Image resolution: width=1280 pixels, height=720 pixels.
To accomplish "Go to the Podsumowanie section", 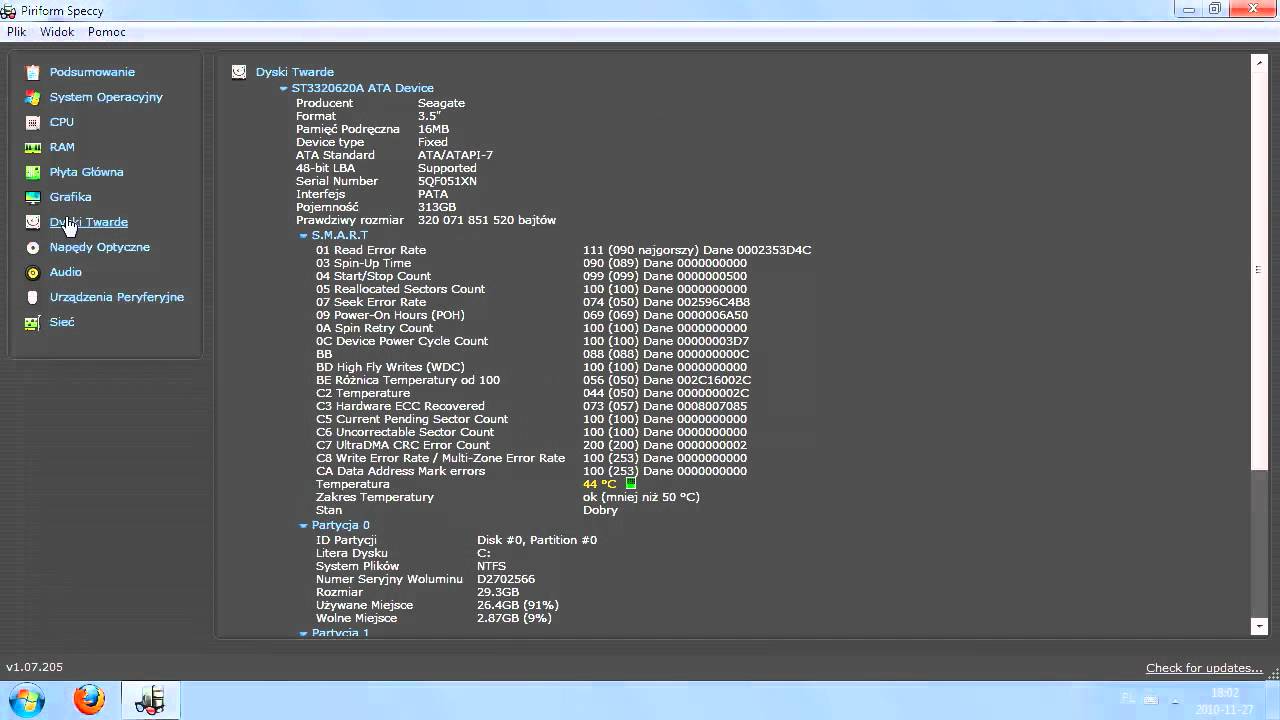I will point(92,72).
